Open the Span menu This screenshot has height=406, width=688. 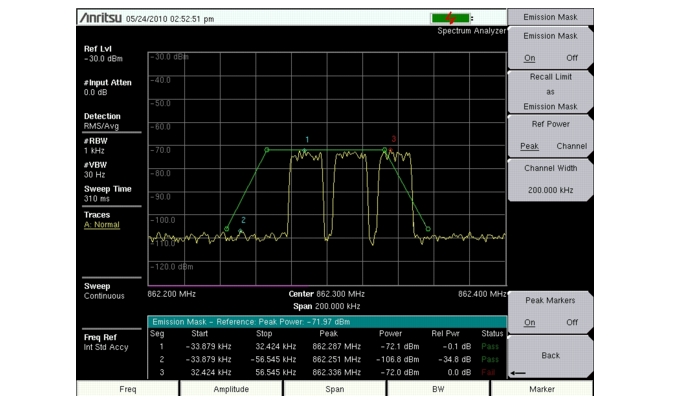335,389
